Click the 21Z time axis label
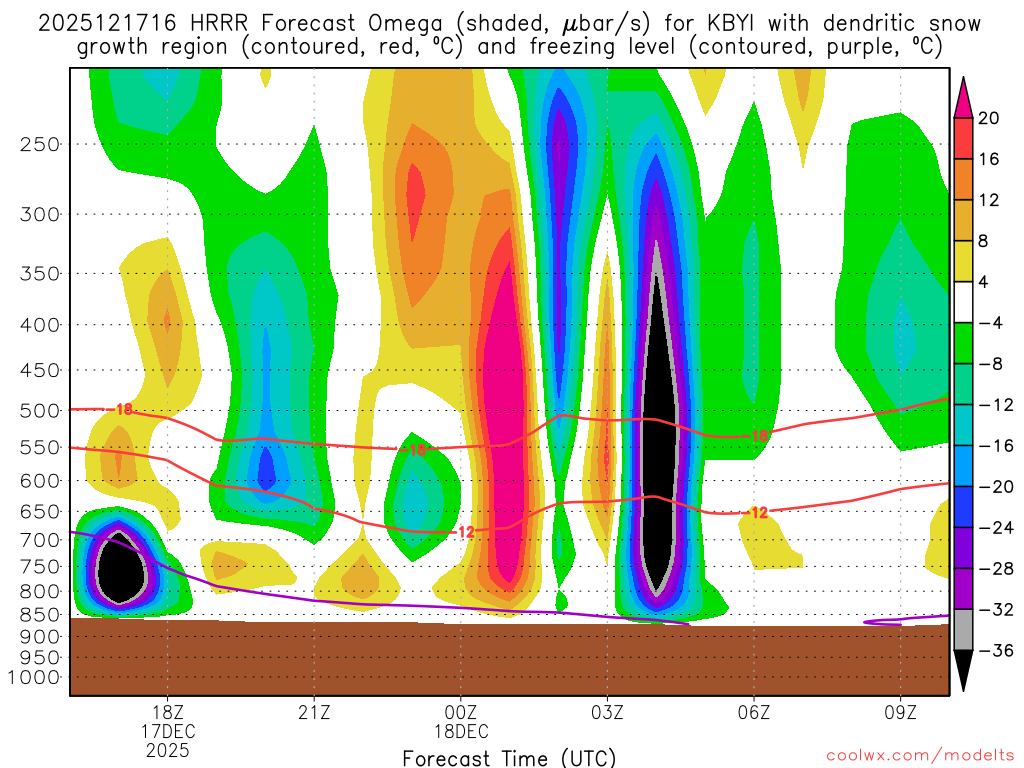Image resolution: width=1024 pixels, height=768 pixels. 314,712
